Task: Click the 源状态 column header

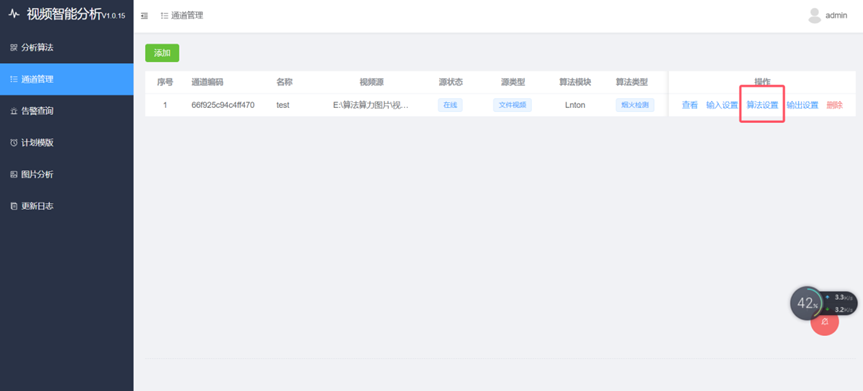Action: coord(451,82)
